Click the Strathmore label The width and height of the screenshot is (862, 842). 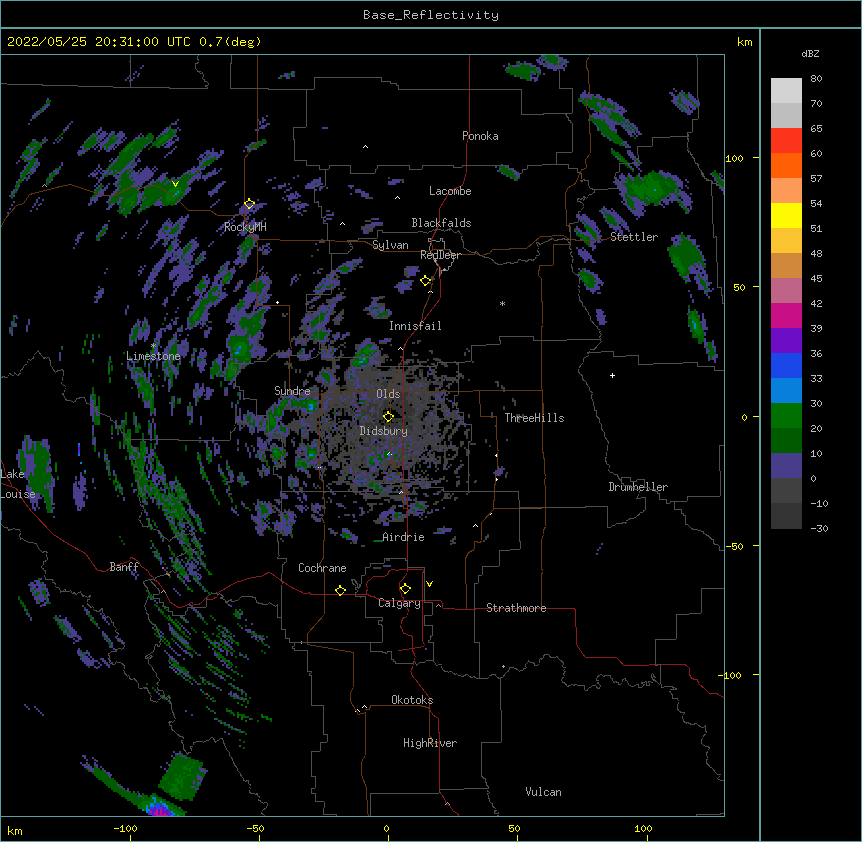tap(516, 608)
